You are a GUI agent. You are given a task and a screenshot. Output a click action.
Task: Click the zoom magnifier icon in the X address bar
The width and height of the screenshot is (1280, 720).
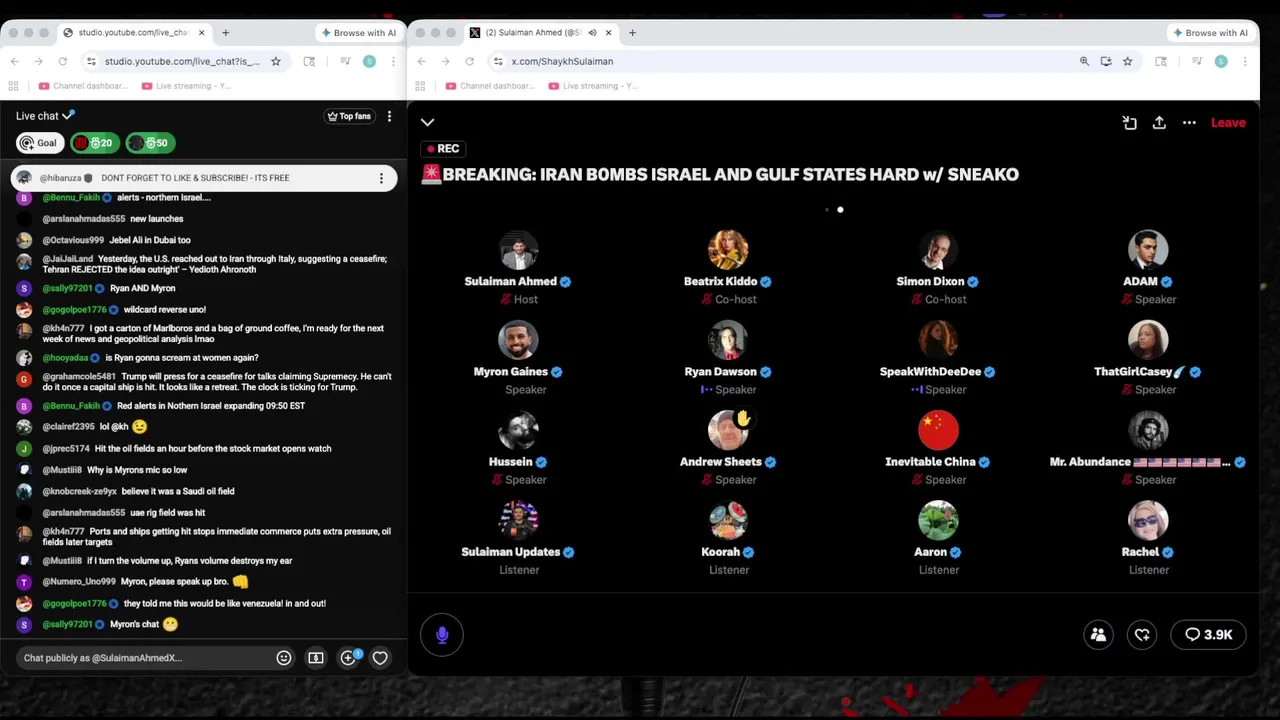1084,61
